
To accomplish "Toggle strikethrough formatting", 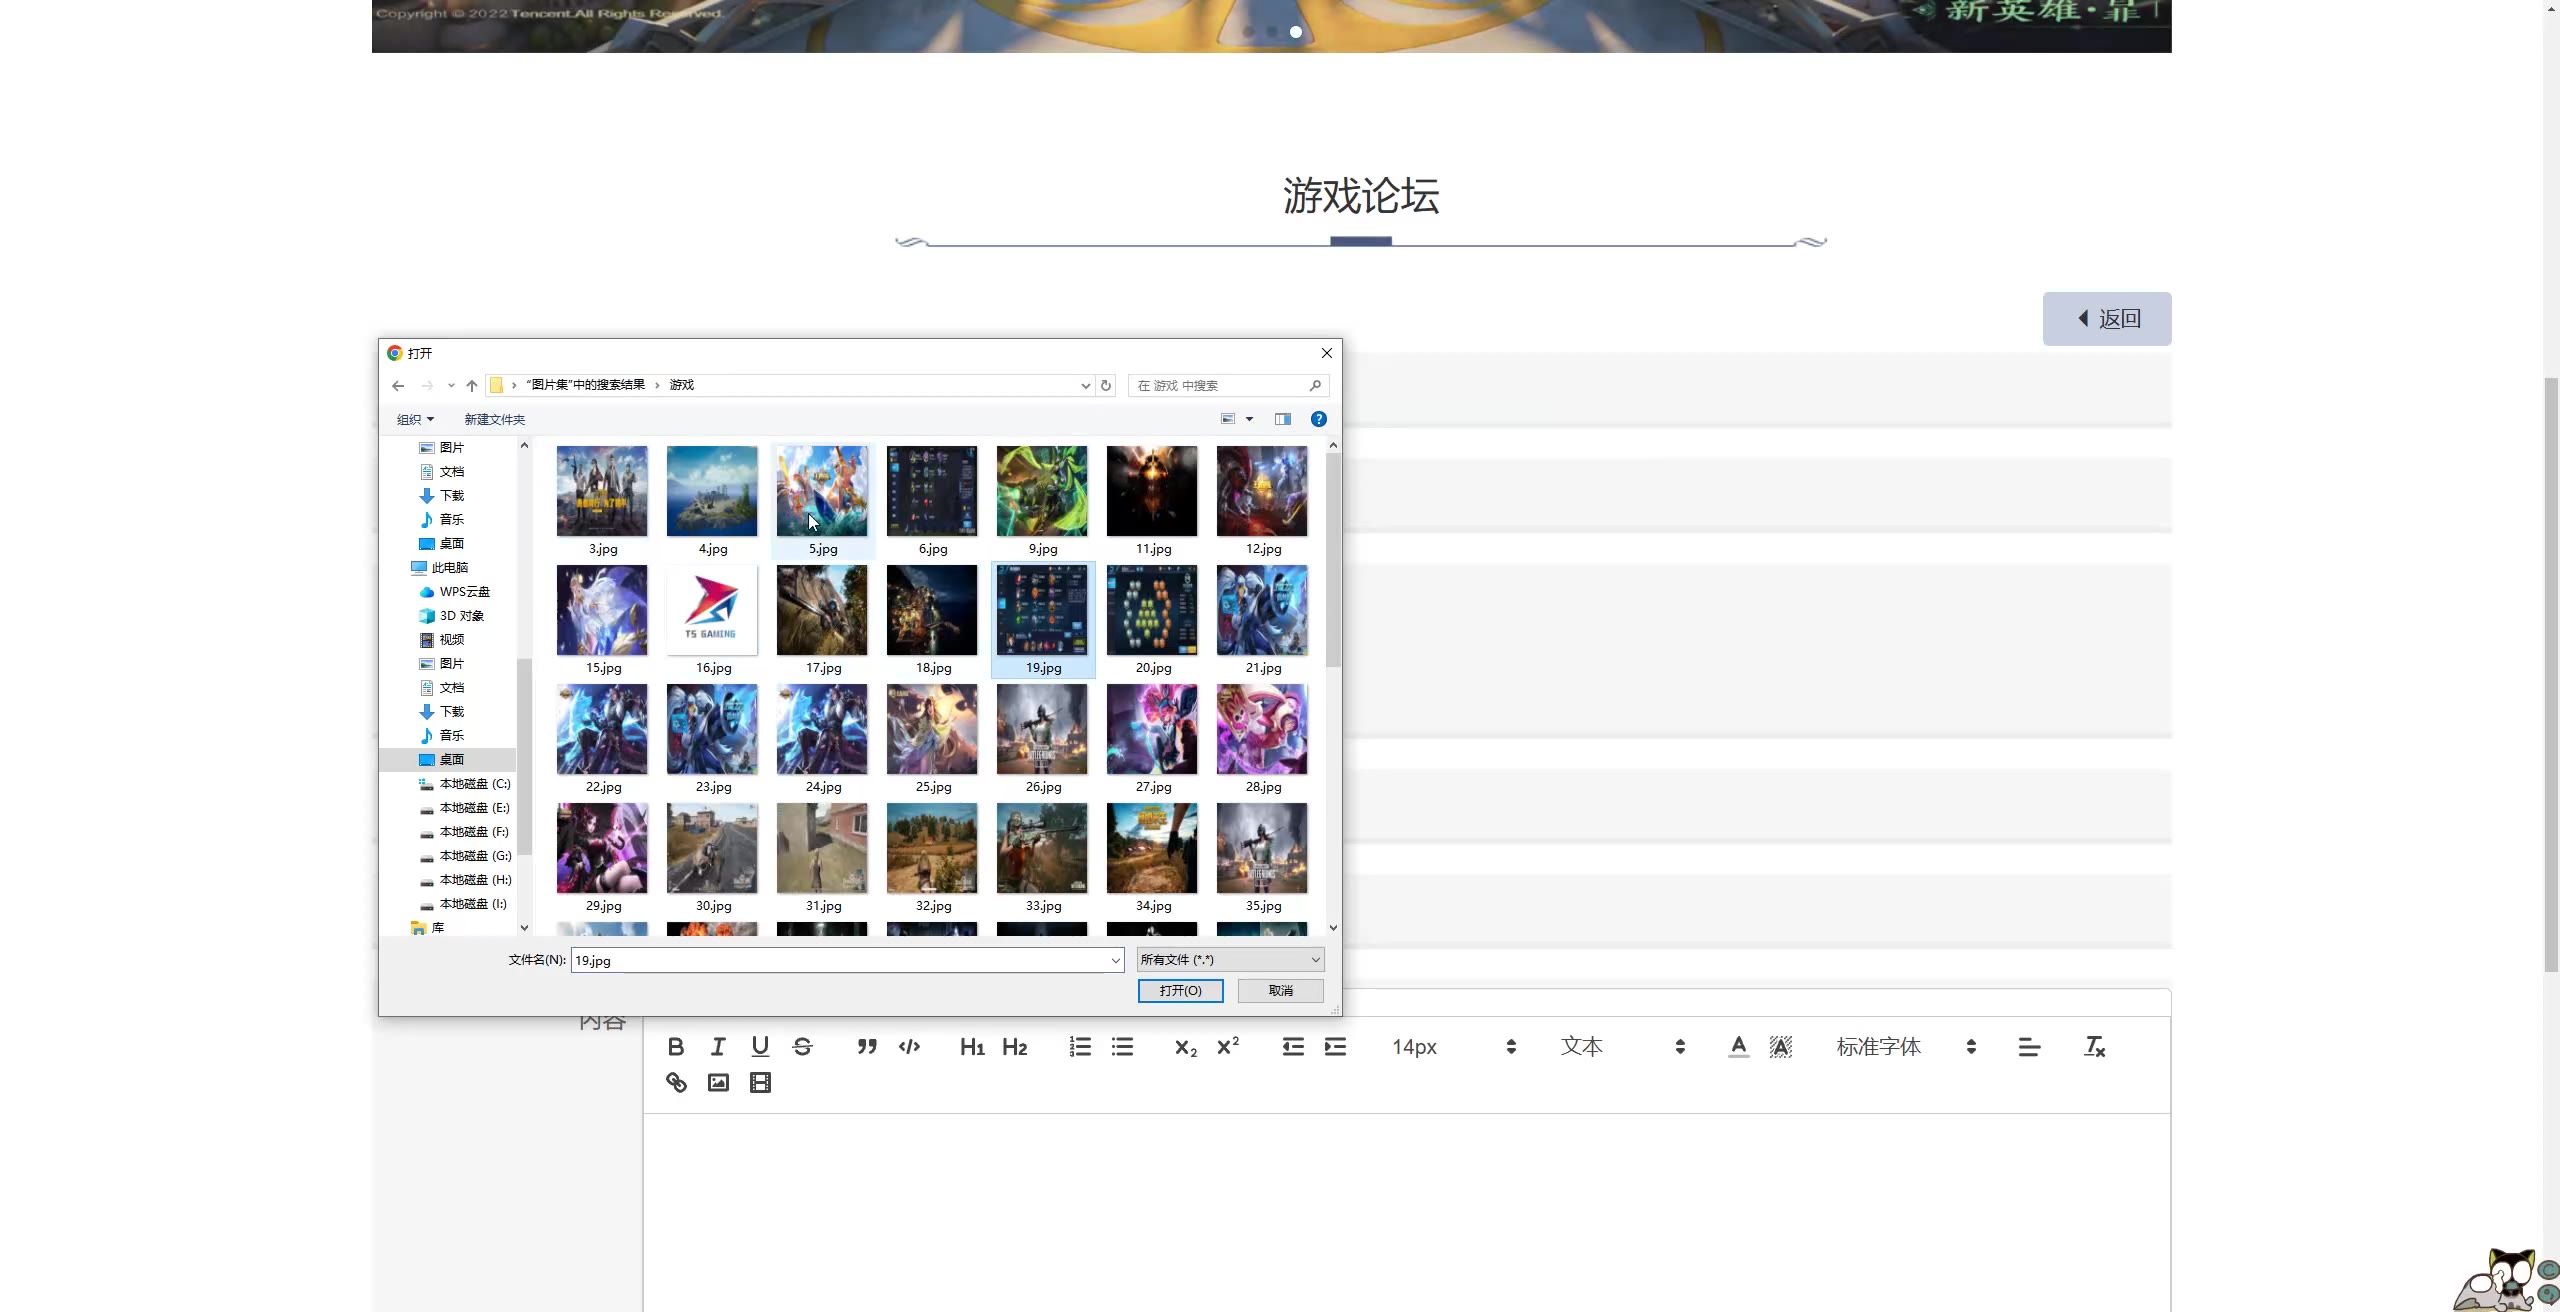I will point(802,1046).
